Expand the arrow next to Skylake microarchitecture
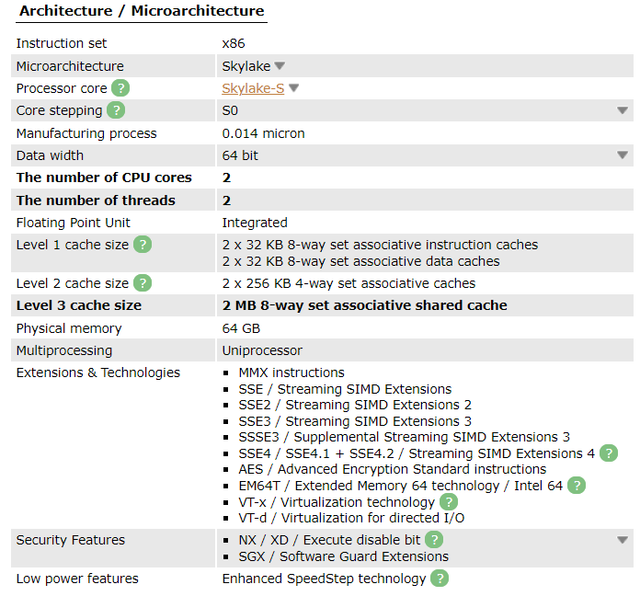 [280, 66]
